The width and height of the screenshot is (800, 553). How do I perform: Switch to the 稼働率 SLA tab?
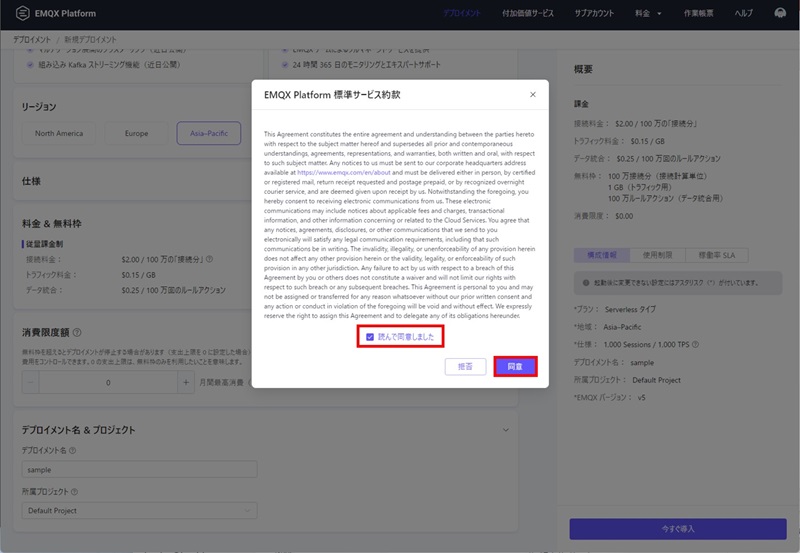coord(717,255)
